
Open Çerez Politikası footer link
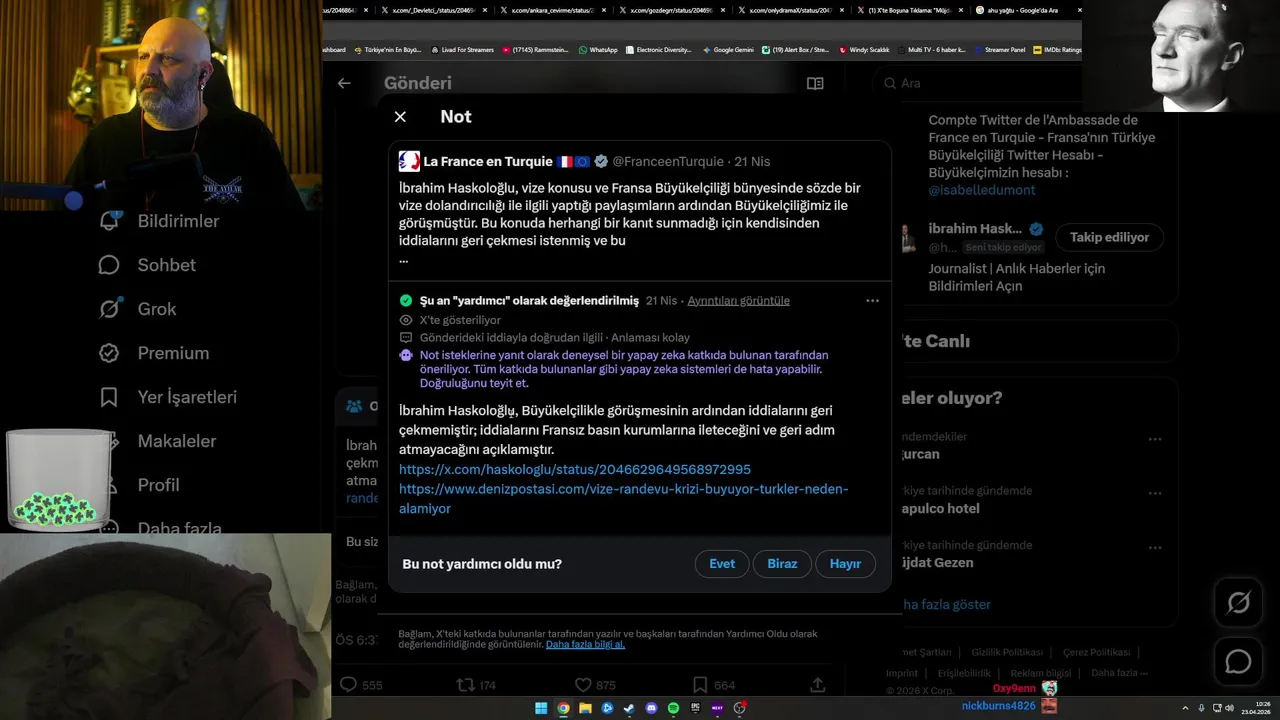[x=1096, y=652]
